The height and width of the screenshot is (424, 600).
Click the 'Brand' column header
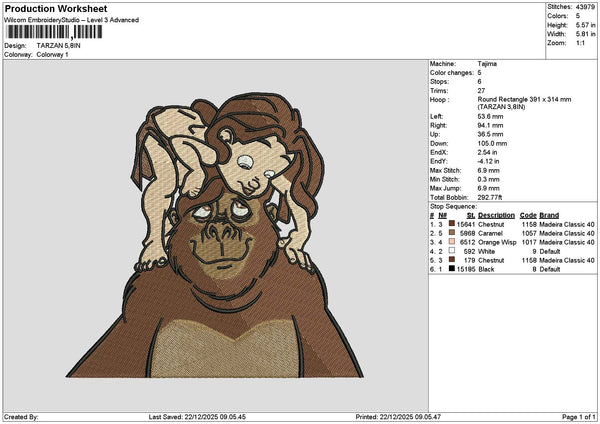[549, 215]
